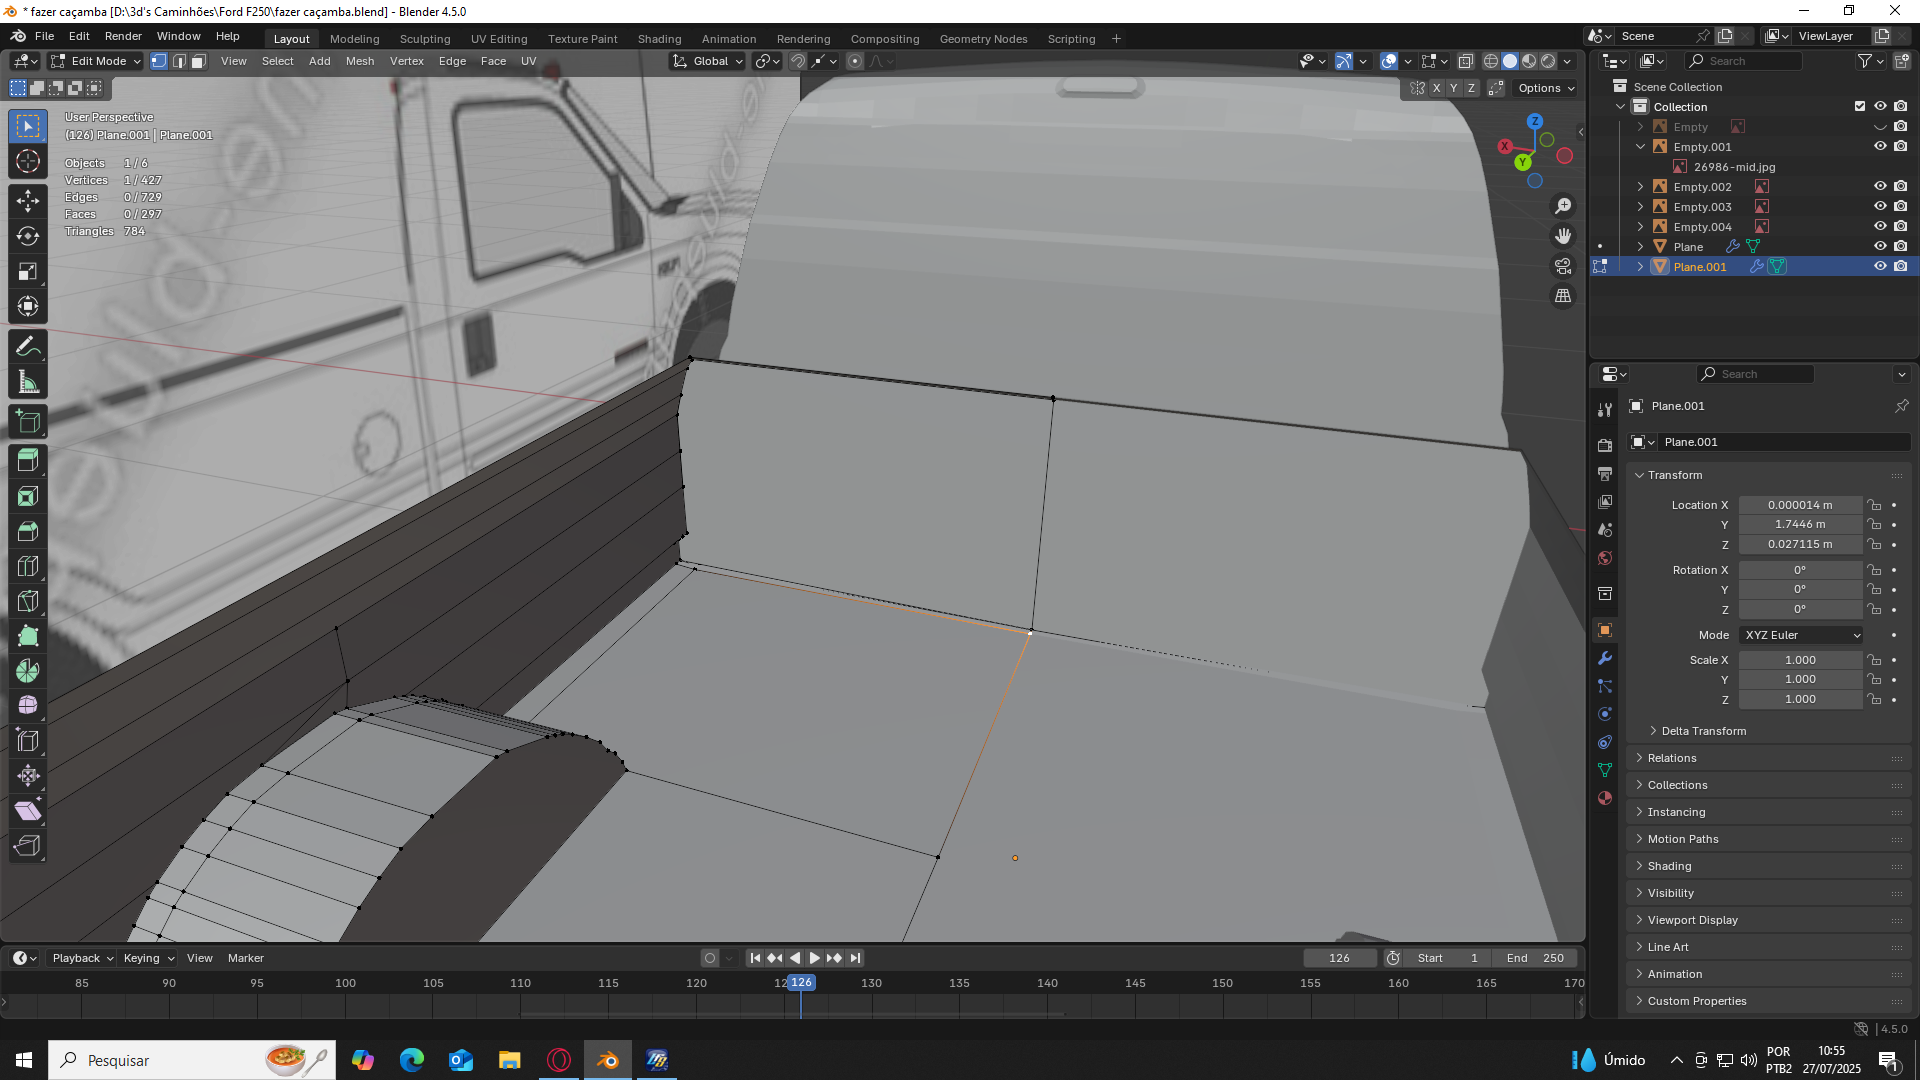Open the Mesh menu

[x=359, y=61]
